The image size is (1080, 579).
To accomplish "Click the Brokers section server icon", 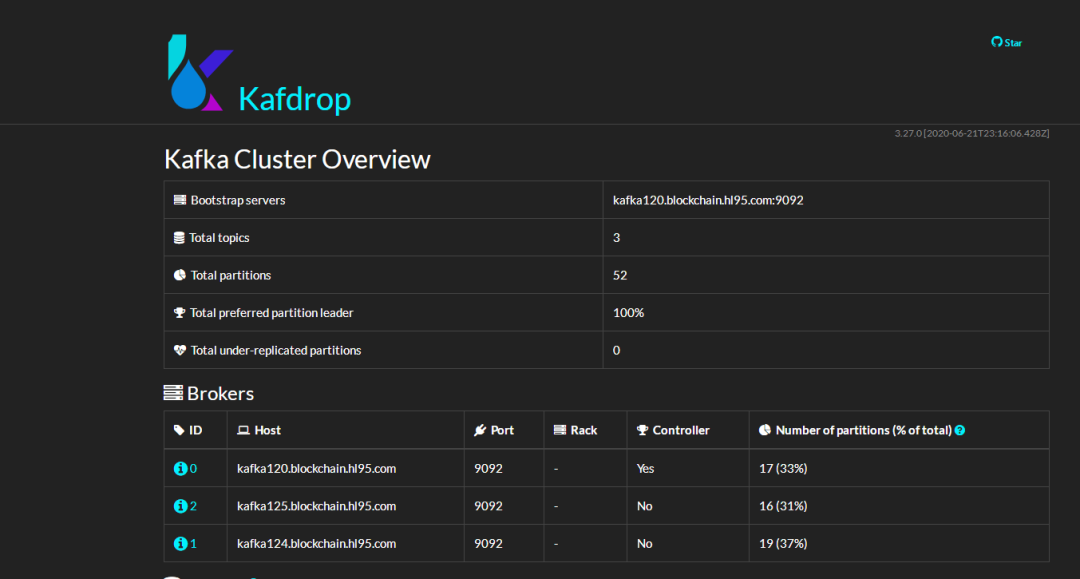I will point(173,393).
